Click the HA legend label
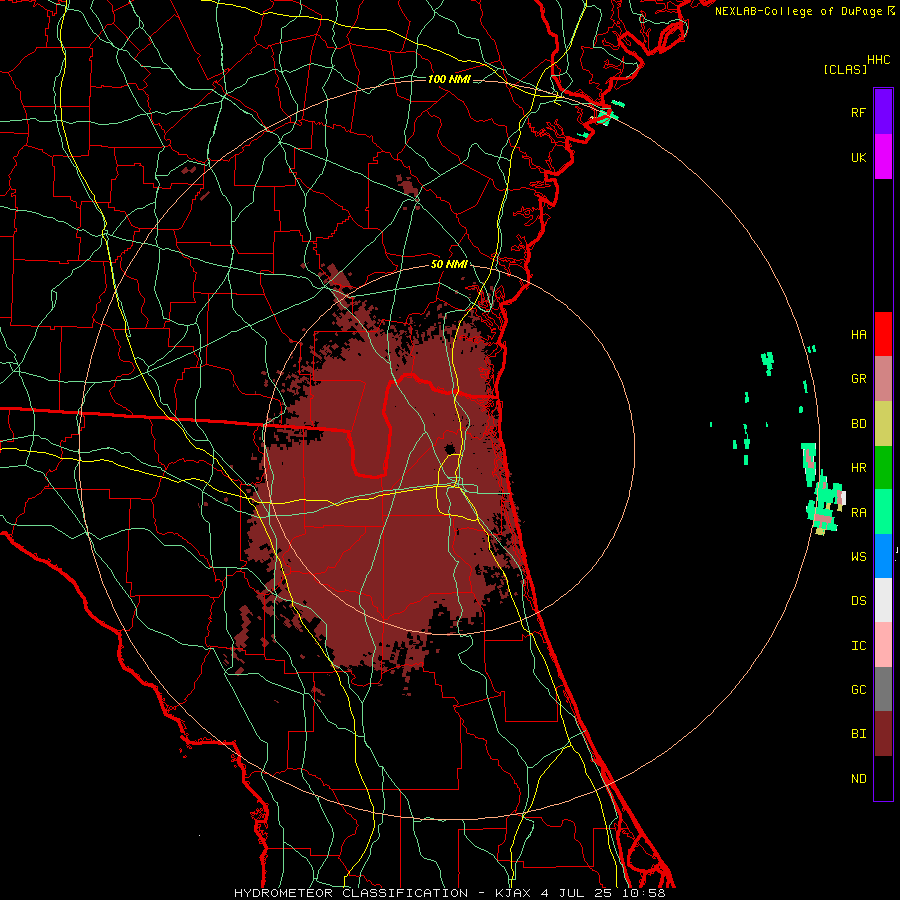 [858, 334]
